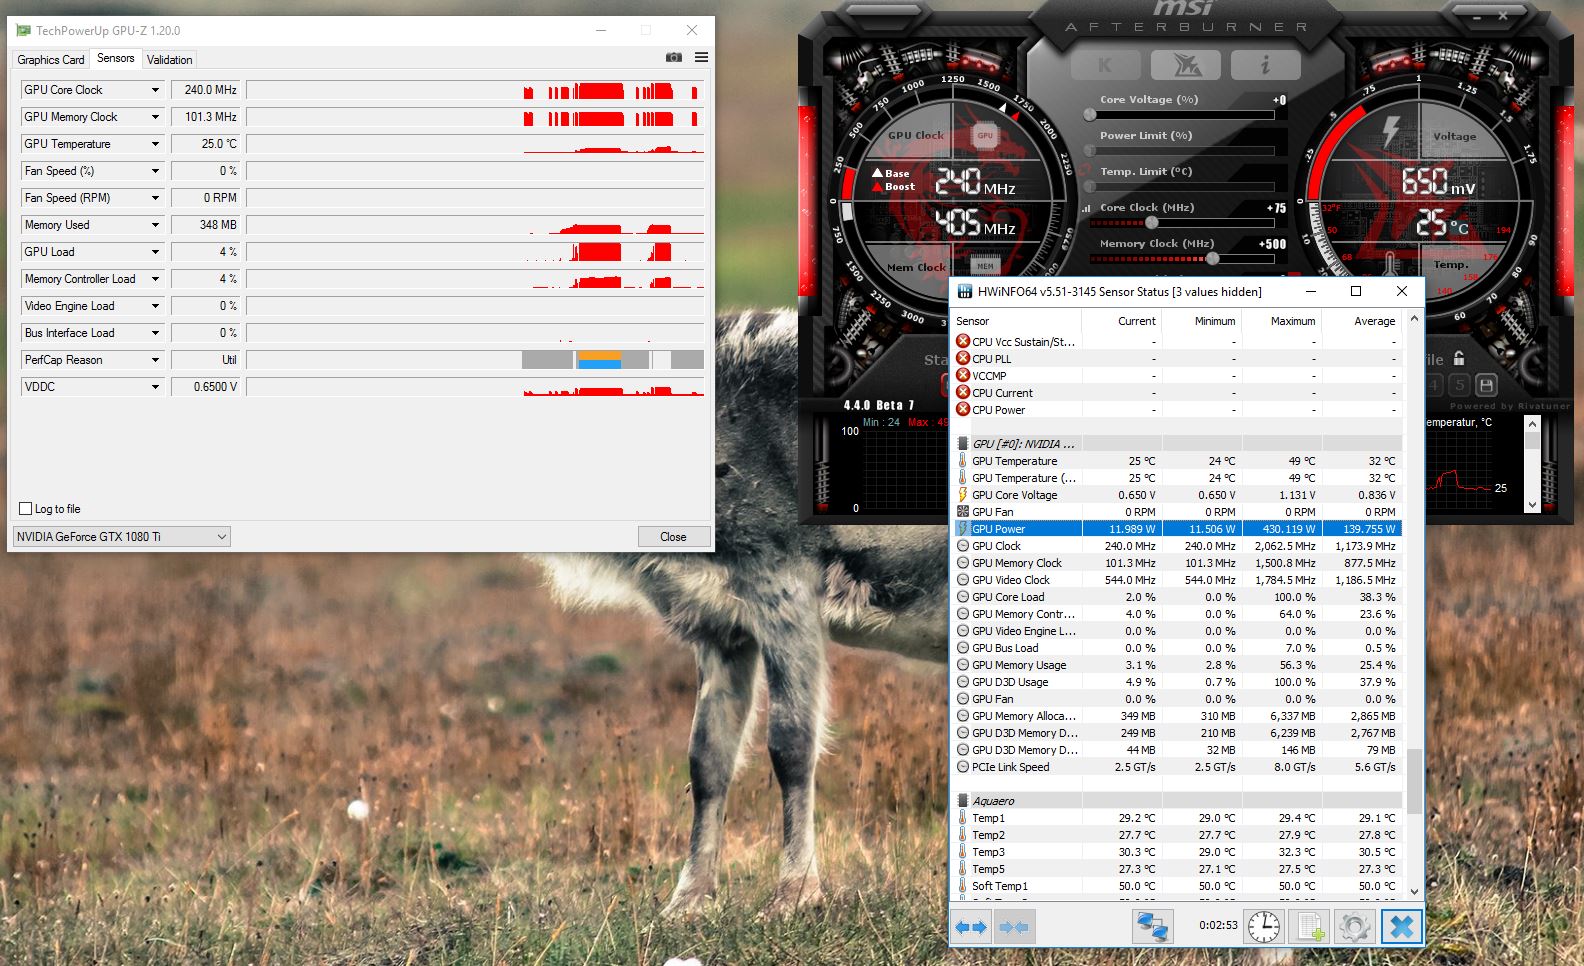Screen dimensions: 1584x966
Task: Open the Fan Speed (%) dropdown arrow
Action: [155, 171]
